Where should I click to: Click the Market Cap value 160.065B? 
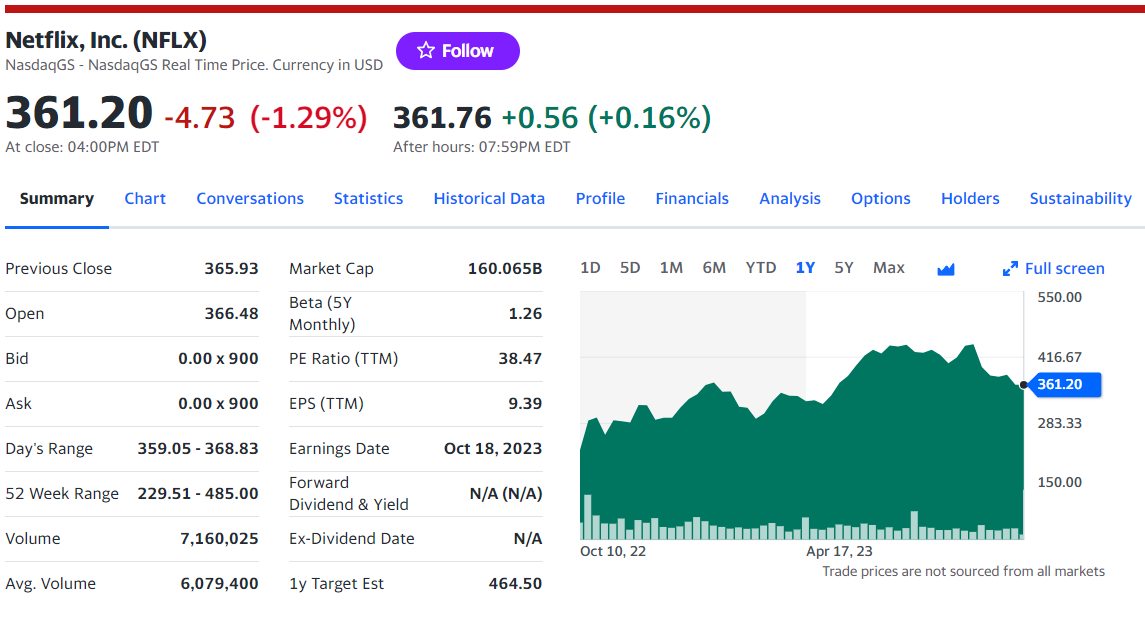click(x=505, y=269)
